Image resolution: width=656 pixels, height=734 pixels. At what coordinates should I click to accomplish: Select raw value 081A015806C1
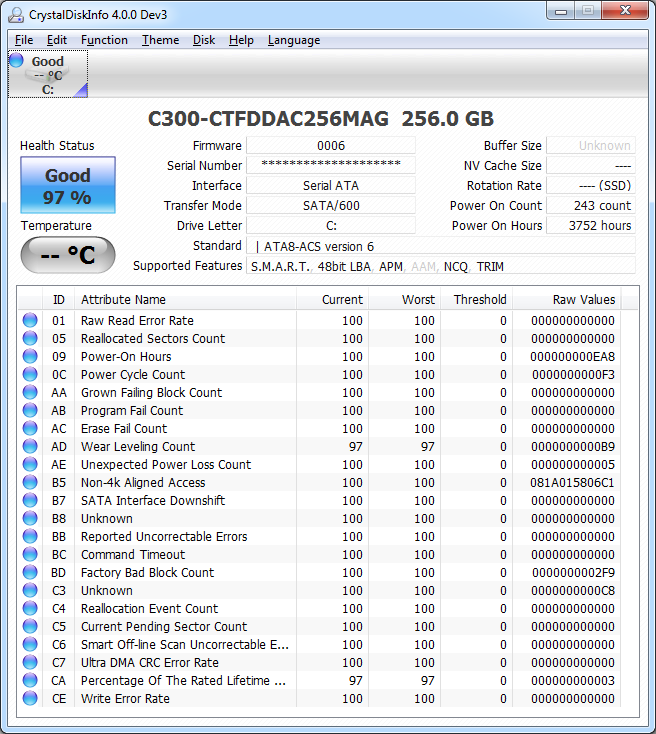tap(572, 483)
